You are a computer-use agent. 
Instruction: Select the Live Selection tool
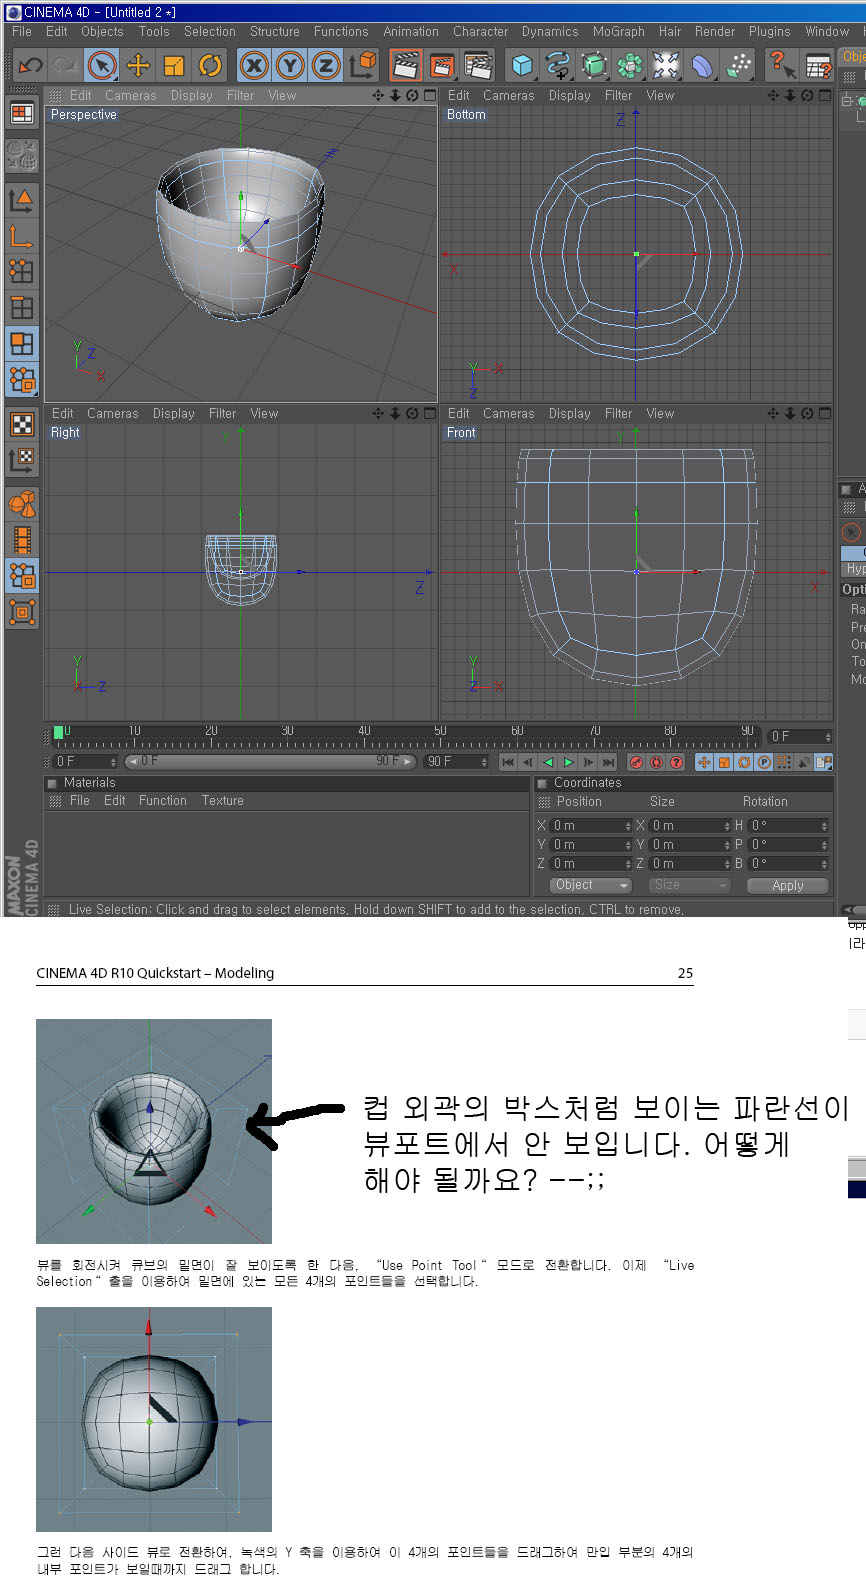102,65
